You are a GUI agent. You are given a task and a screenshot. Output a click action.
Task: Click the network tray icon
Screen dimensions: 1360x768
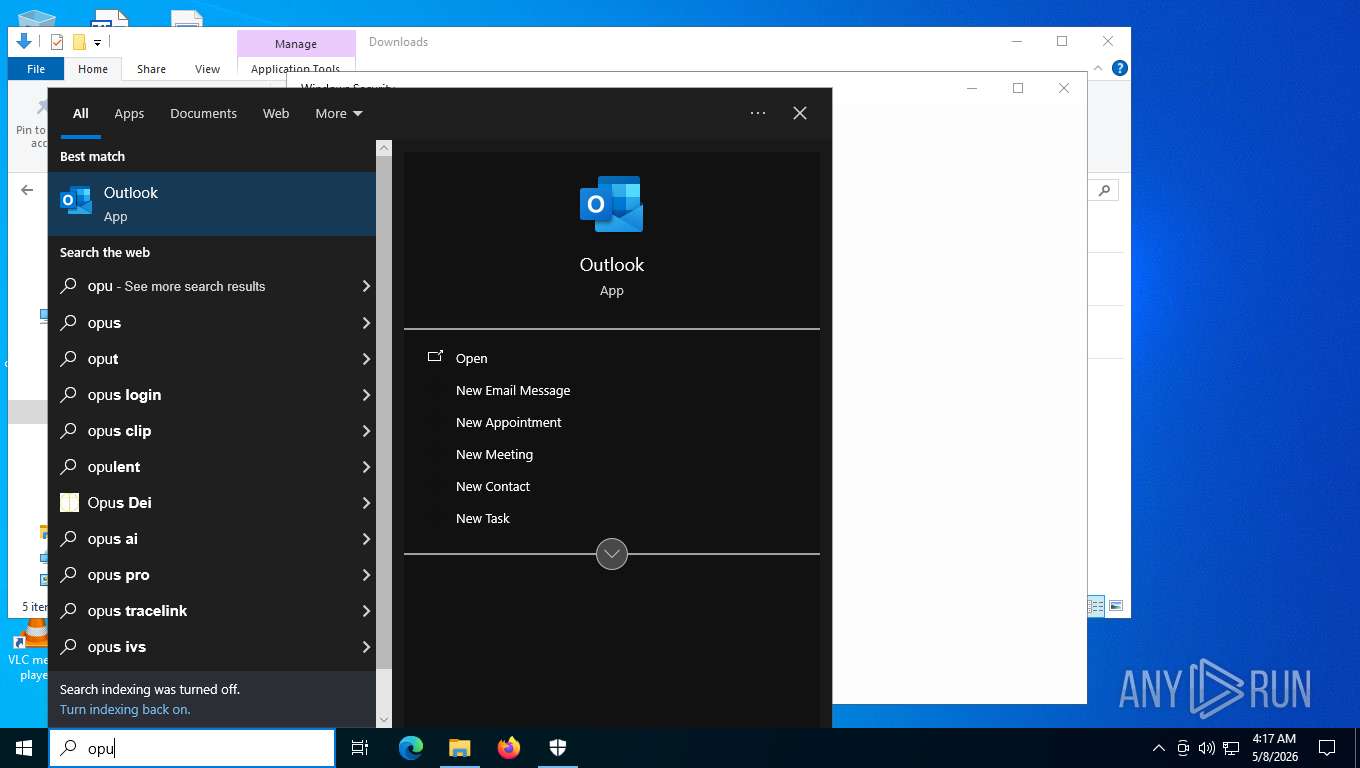coord(1231,748)
